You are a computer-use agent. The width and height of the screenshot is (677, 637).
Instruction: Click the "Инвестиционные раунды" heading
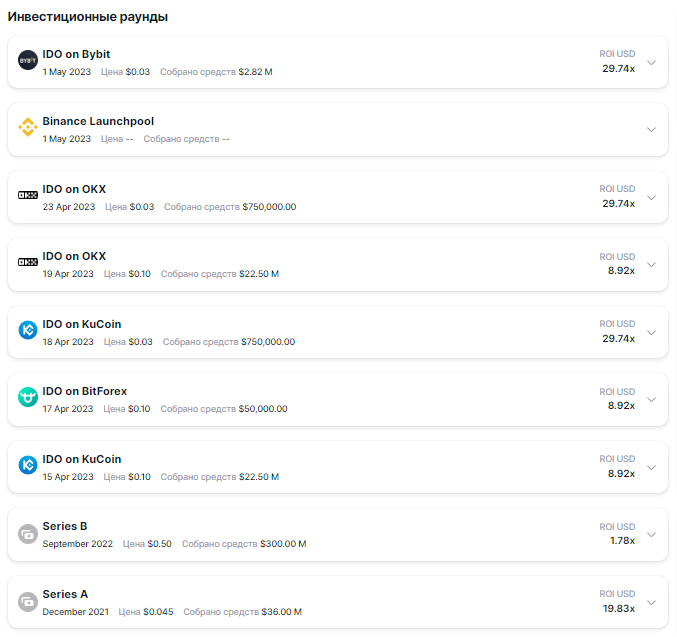point(88,17)
